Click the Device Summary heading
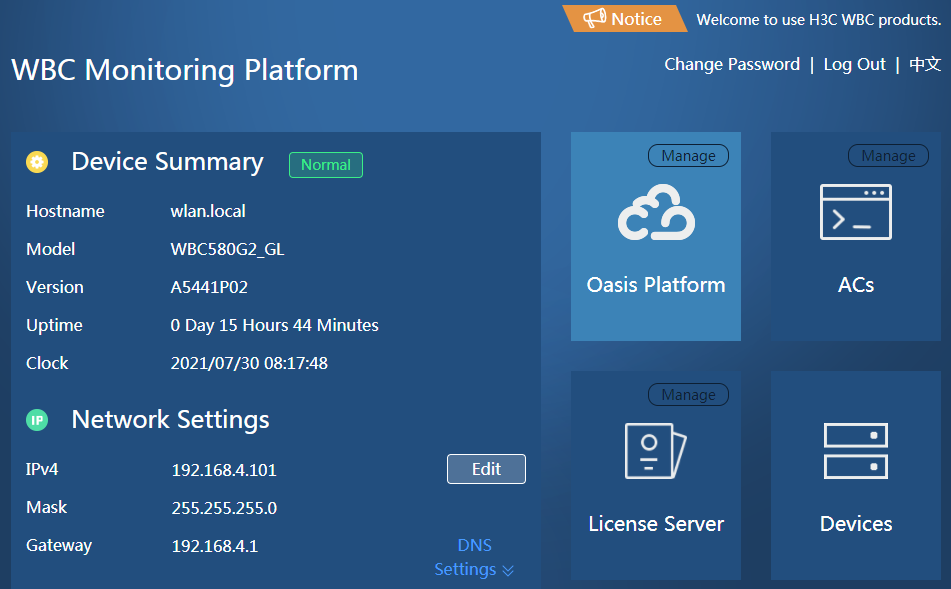951x589 pixels. 167,162
